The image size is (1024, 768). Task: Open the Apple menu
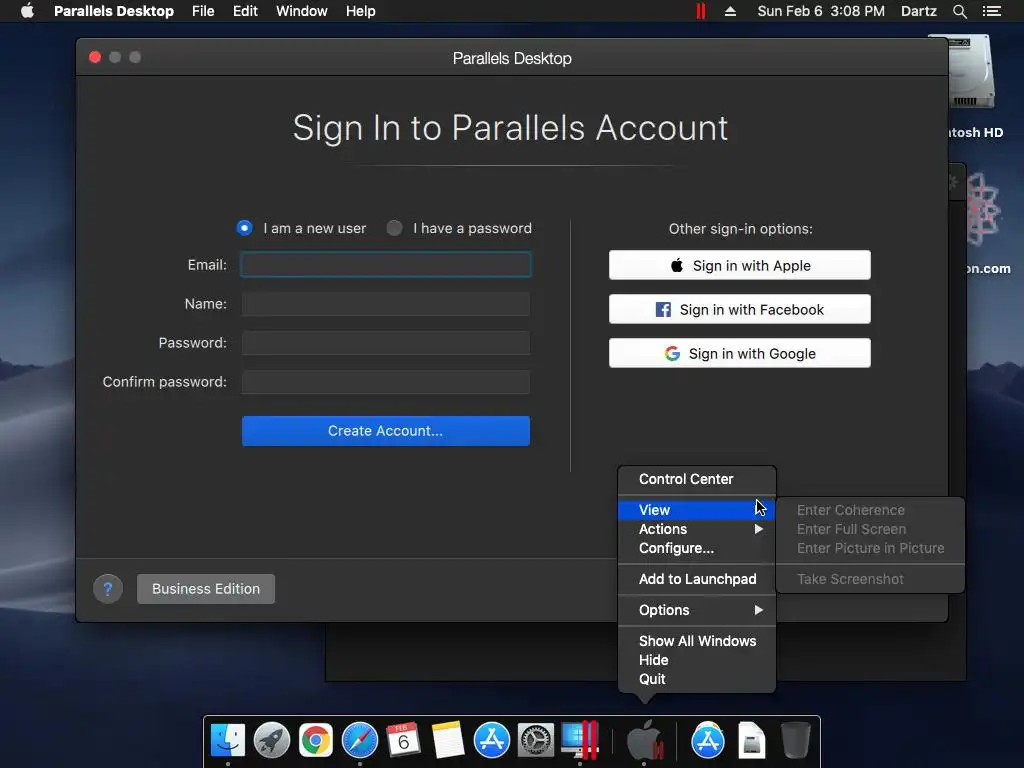pyautogui.click(x=27, y=11)
